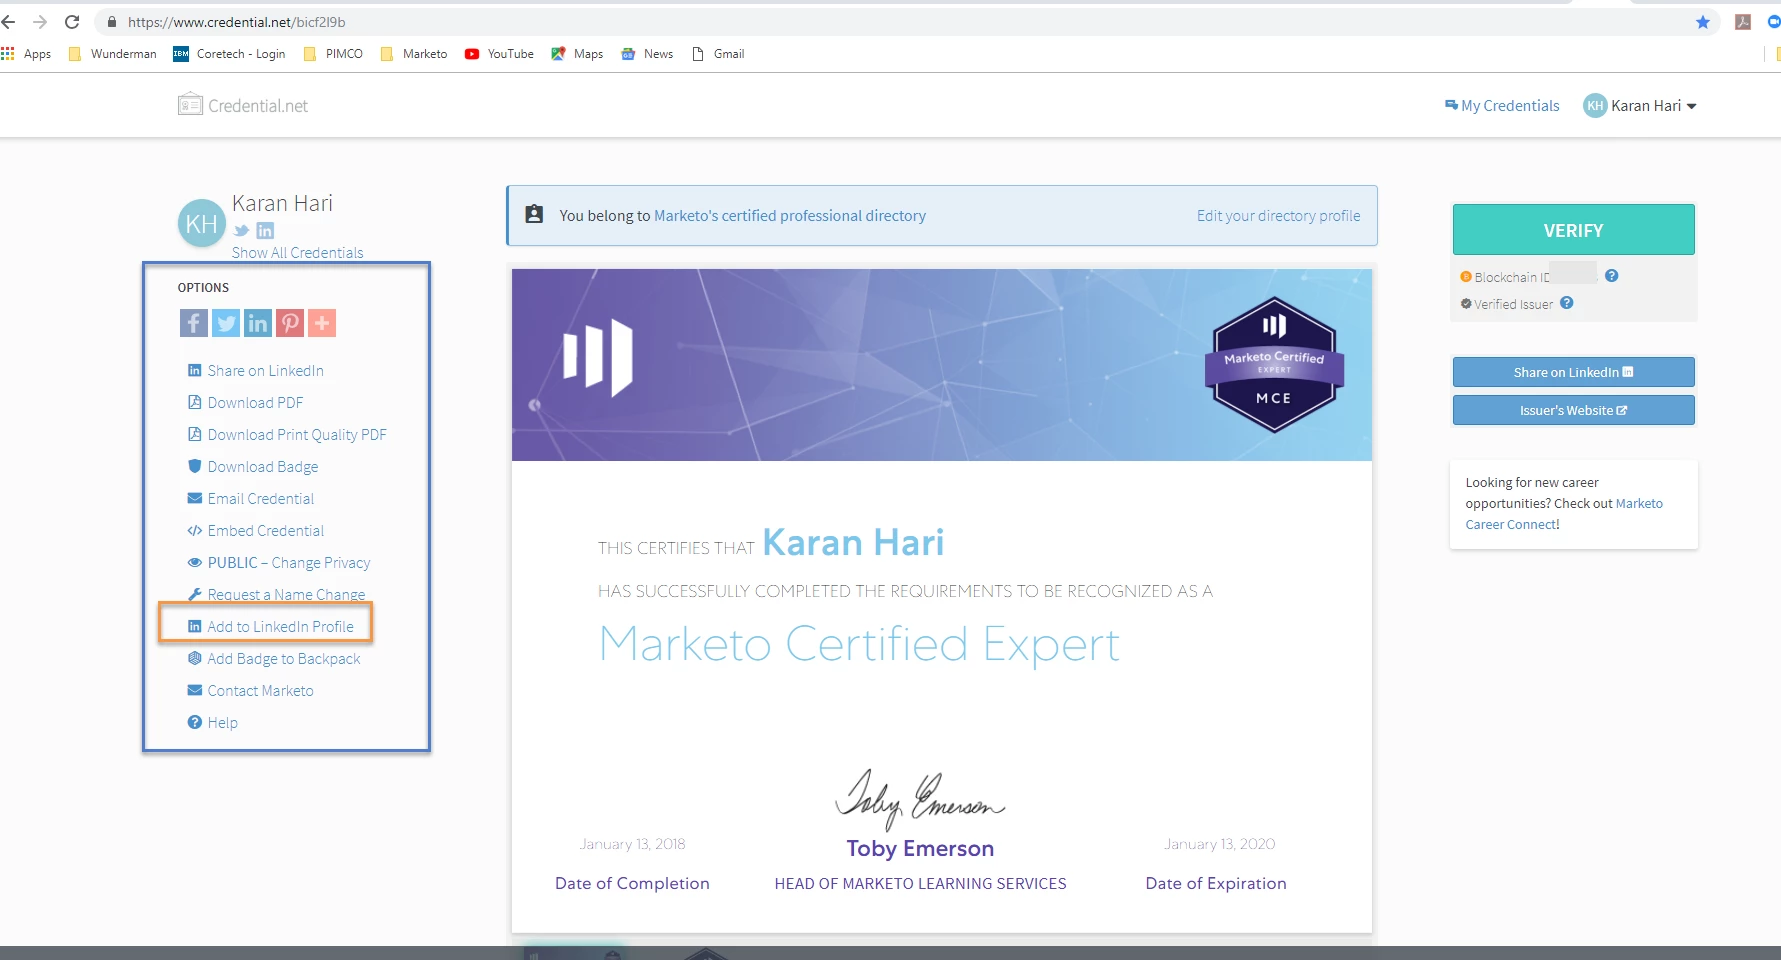This screenshot has width=1781, height=960.
Task: Click Edit your directory profile
Action: (1278, 216)
